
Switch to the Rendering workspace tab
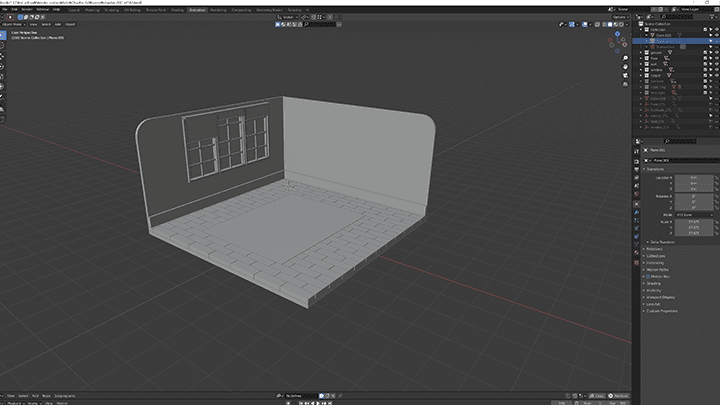point(218,10)
